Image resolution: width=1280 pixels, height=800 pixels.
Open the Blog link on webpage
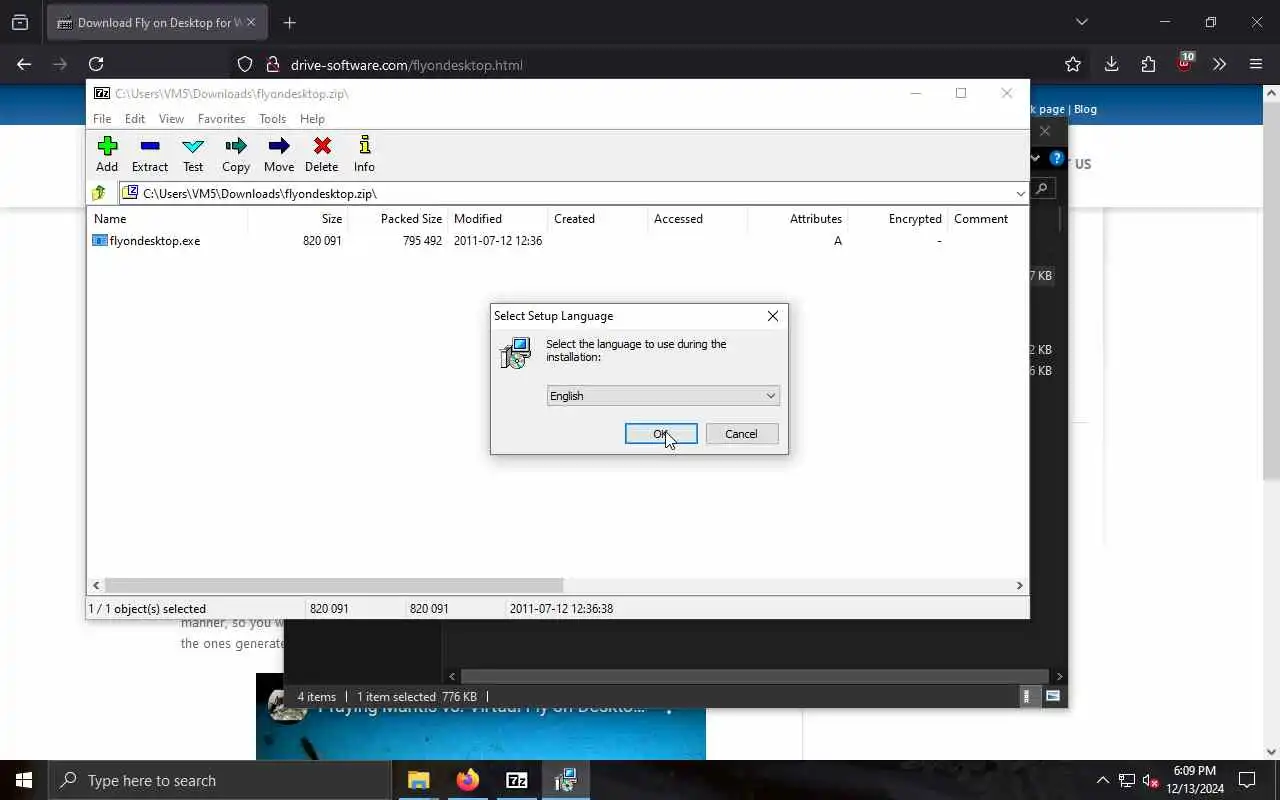tap(1085, 109)
